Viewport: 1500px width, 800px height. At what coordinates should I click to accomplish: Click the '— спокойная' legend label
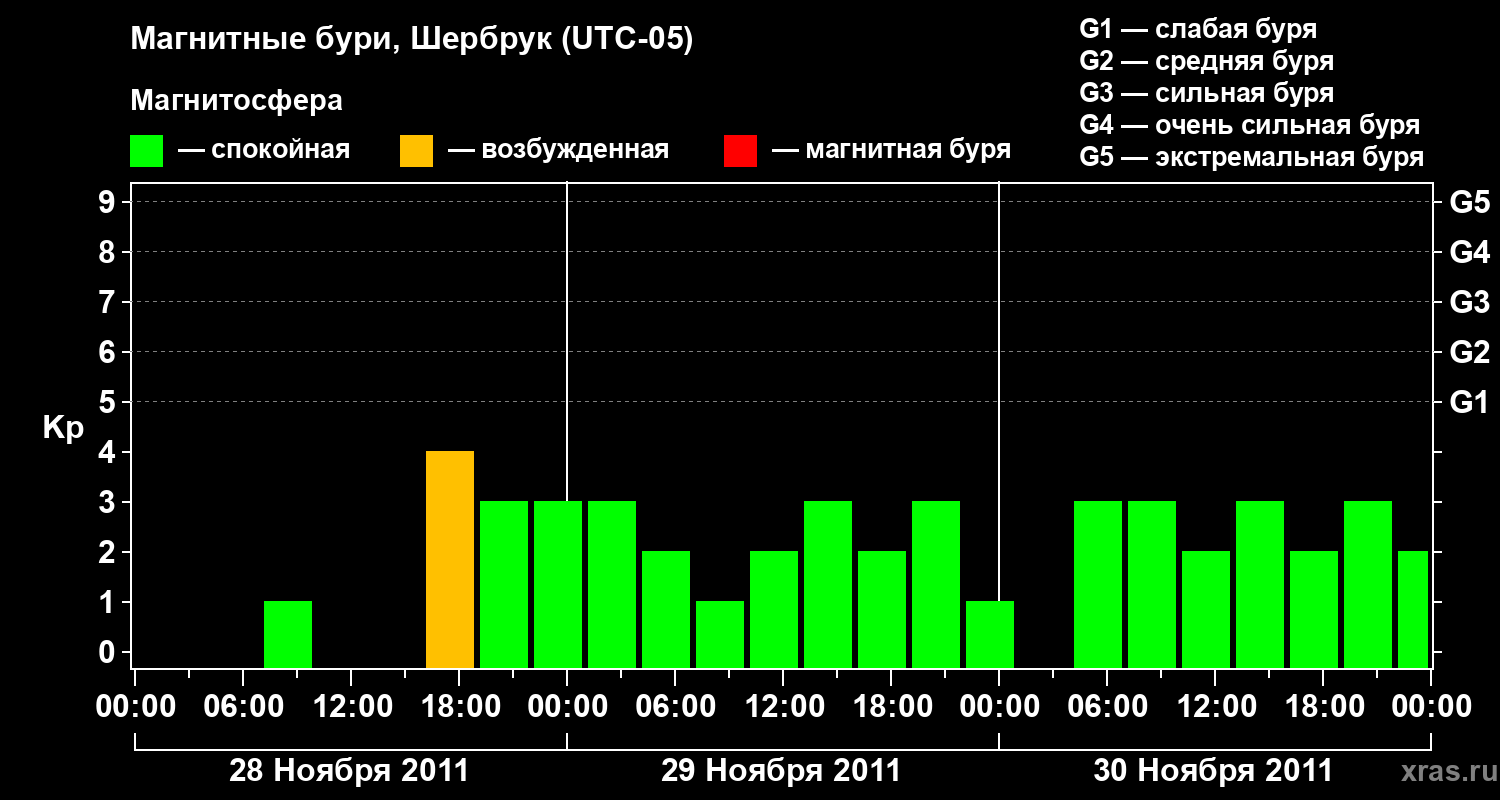(264, 151)
